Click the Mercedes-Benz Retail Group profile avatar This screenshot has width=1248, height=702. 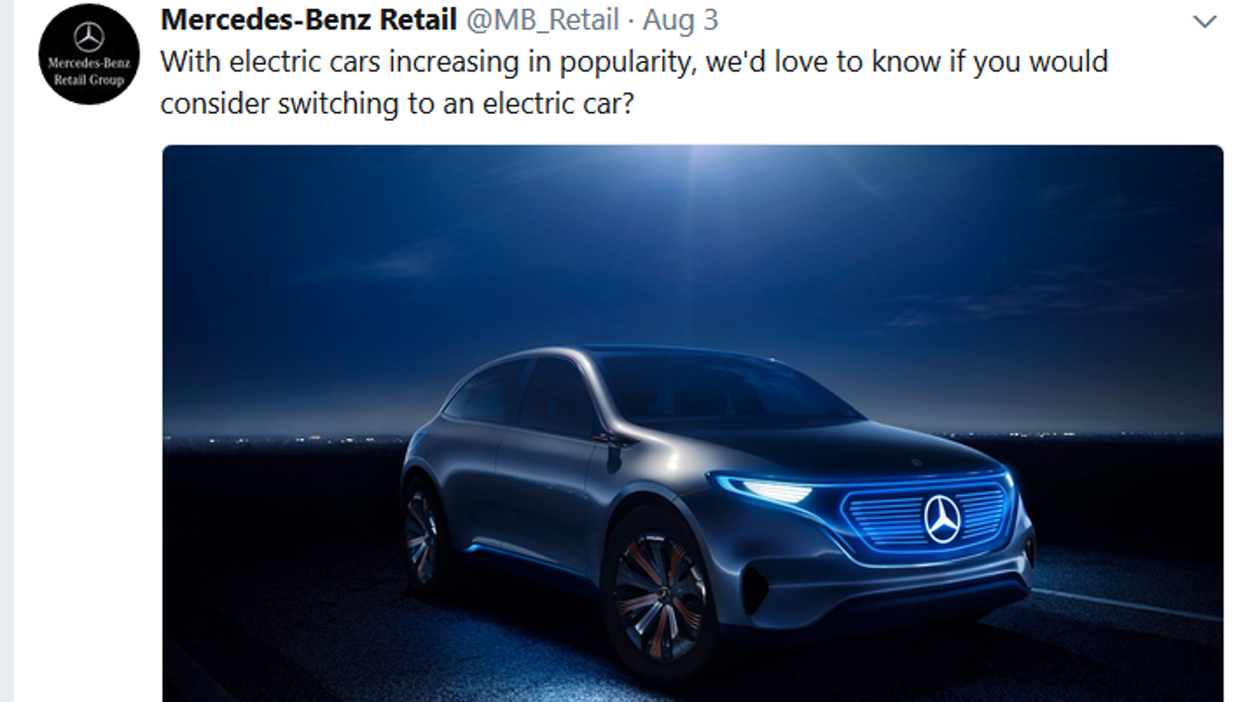point(89,54)
